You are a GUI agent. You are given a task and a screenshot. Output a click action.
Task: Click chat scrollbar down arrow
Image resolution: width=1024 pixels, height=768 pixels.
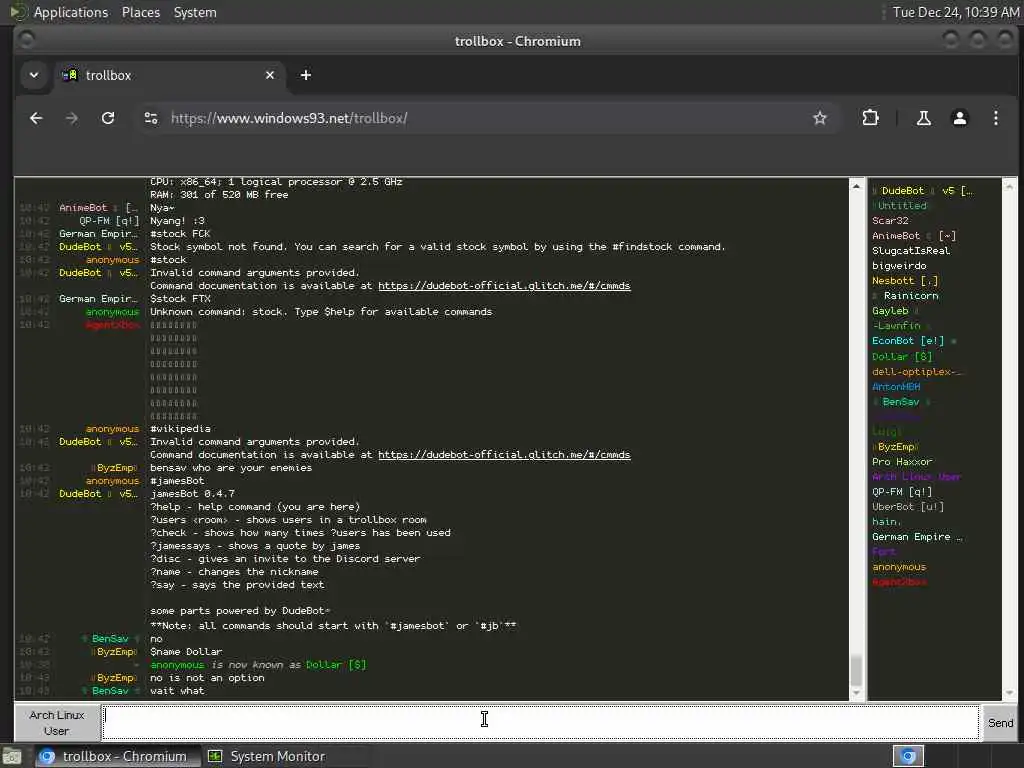856,692
